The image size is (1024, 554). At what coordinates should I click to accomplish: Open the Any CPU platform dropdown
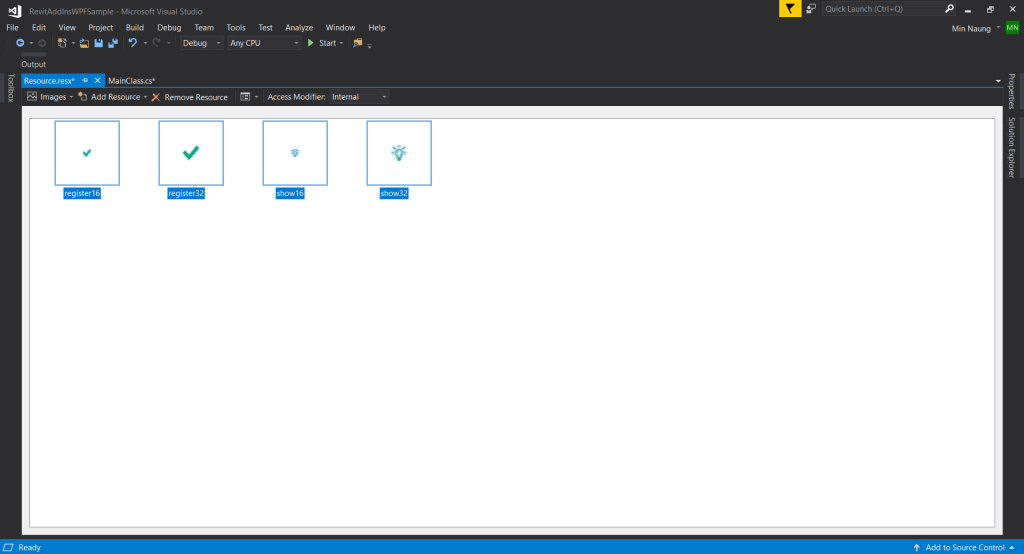(264, 43)
